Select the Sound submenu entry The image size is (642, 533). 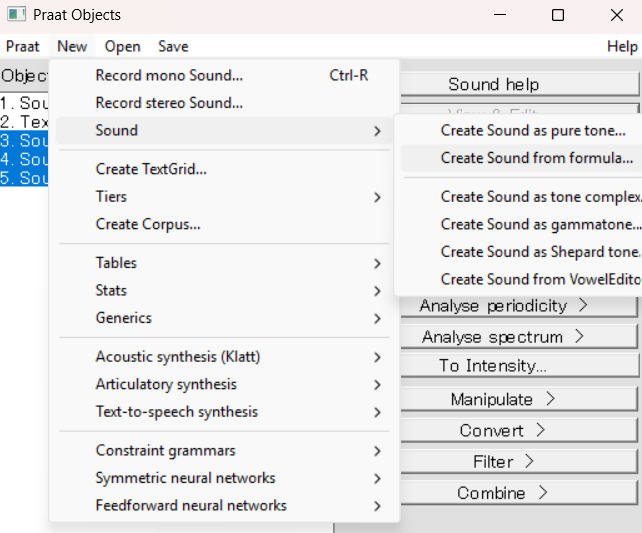point(224,130)
